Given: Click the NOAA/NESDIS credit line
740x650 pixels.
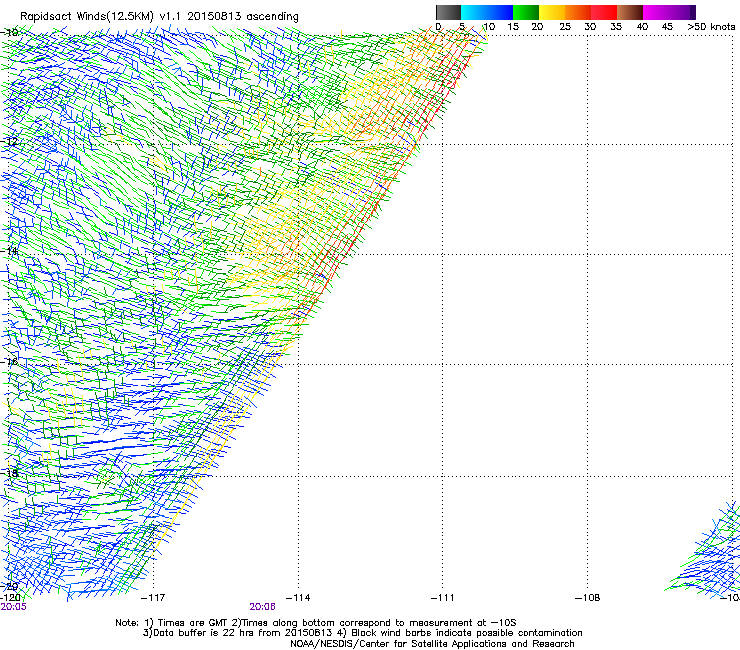Looking at the screenshot, I should pos(432,644).
